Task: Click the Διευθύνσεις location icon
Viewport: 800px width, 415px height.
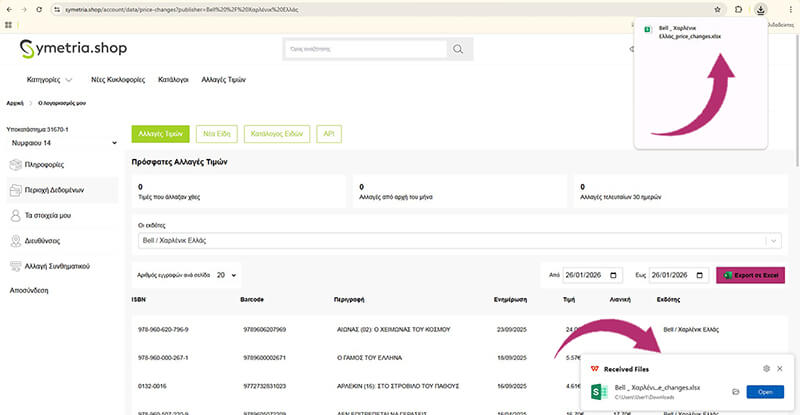Action: pos(15,241)
